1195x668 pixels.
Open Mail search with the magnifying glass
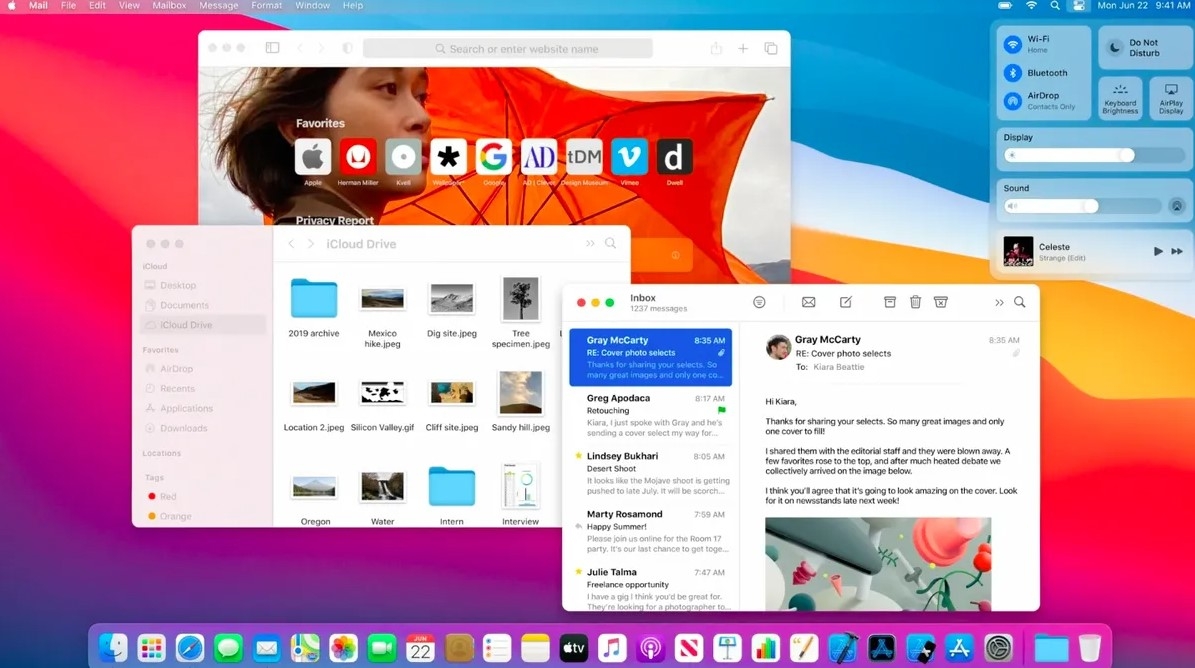coord(1020,301)
